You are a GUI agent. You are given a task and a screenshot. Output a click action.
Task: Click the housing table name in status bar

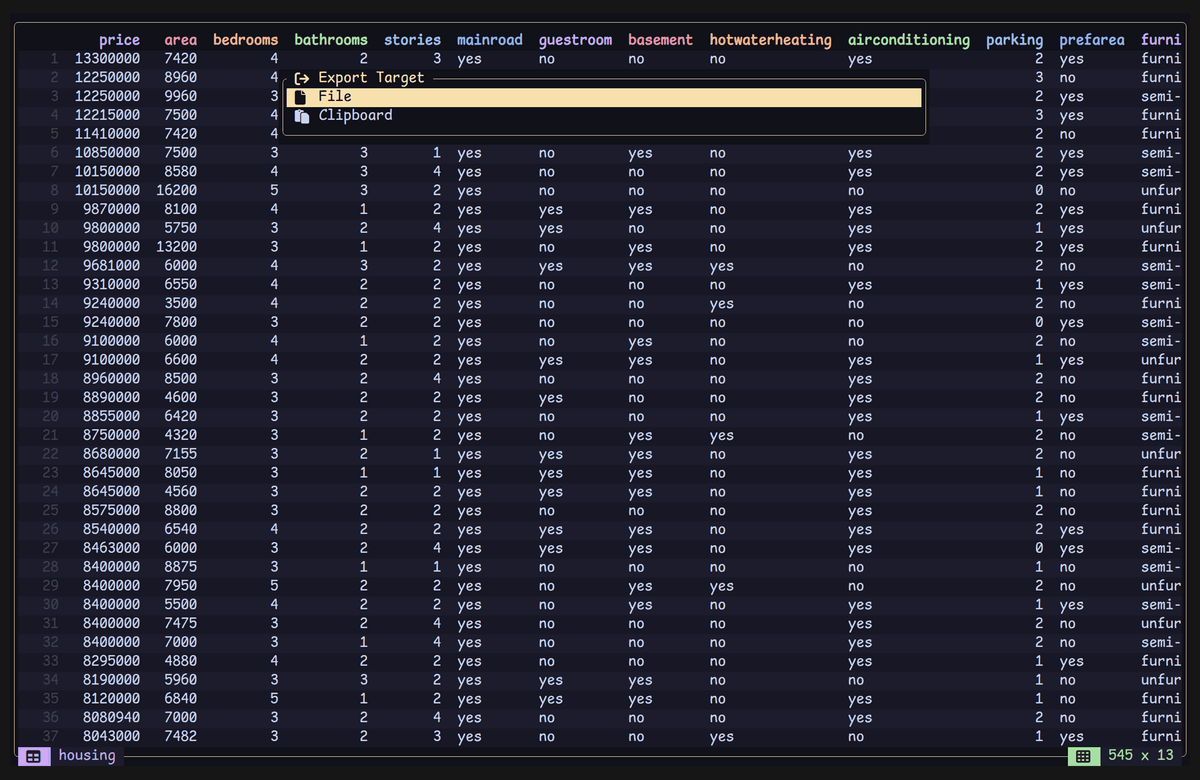click(x=87, y=756)
